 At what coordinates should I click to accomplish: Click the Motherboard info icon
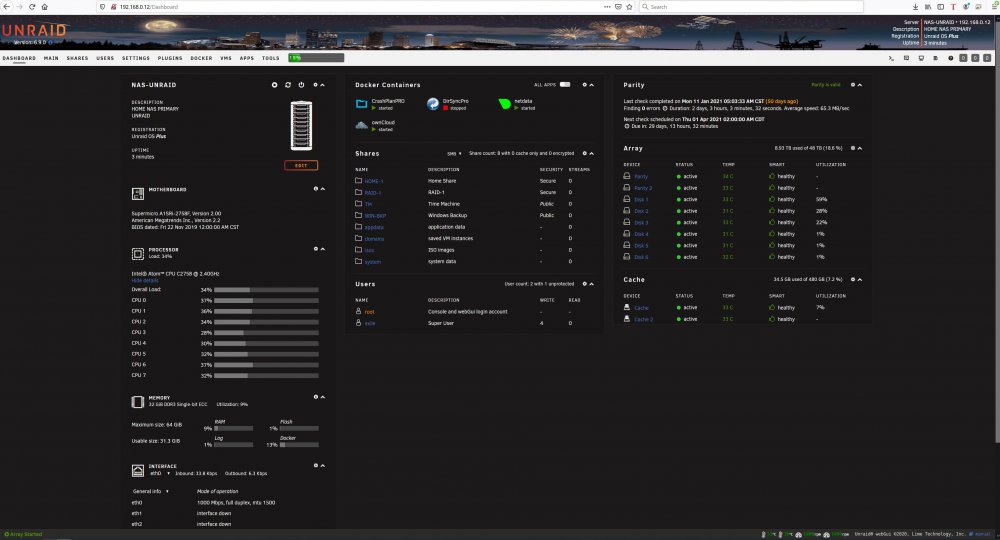(315, 189)
